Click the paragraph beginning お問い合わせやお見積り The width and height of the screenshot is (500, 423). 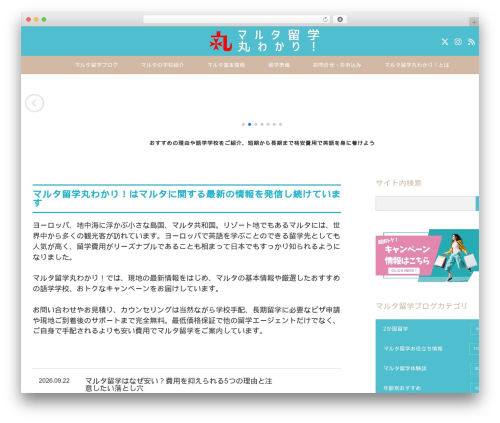(x=186, y=320)
